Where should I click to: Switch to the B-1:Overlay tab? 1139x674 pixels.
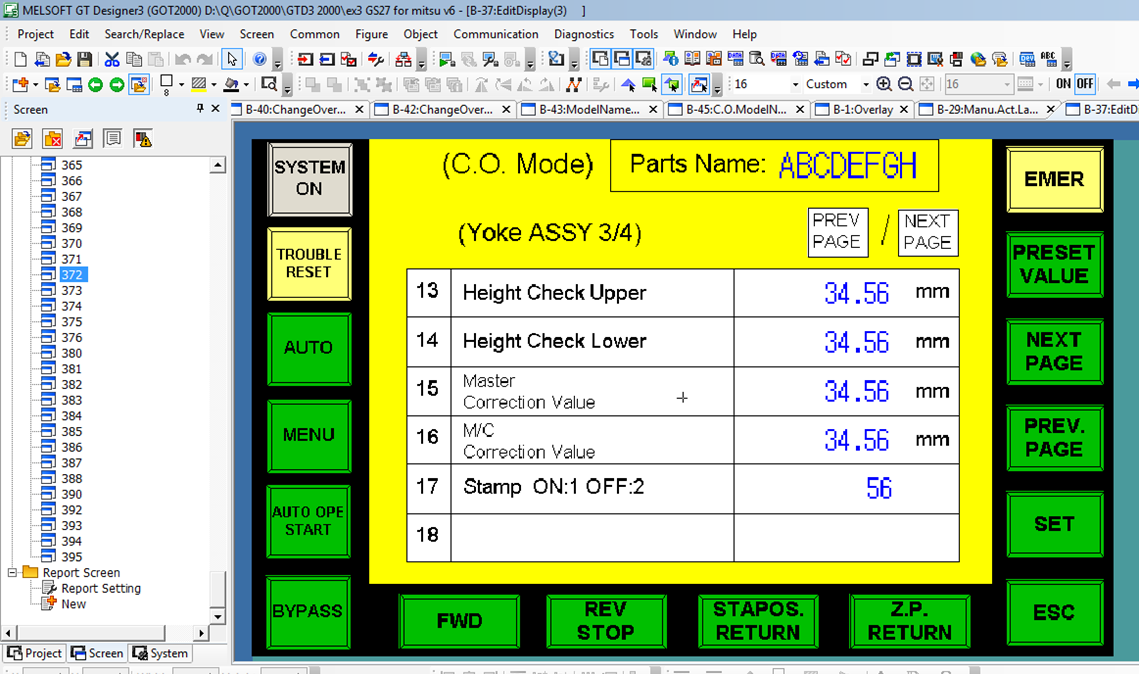(862, 110)
